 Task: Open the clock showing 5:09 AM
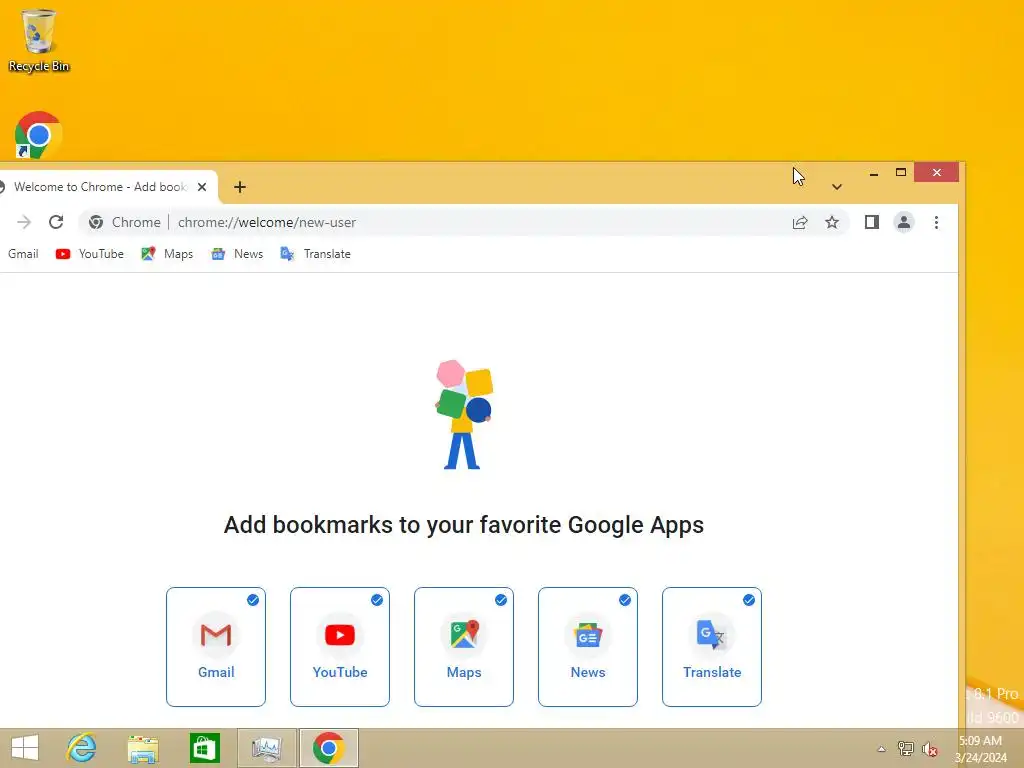[980, 749]
